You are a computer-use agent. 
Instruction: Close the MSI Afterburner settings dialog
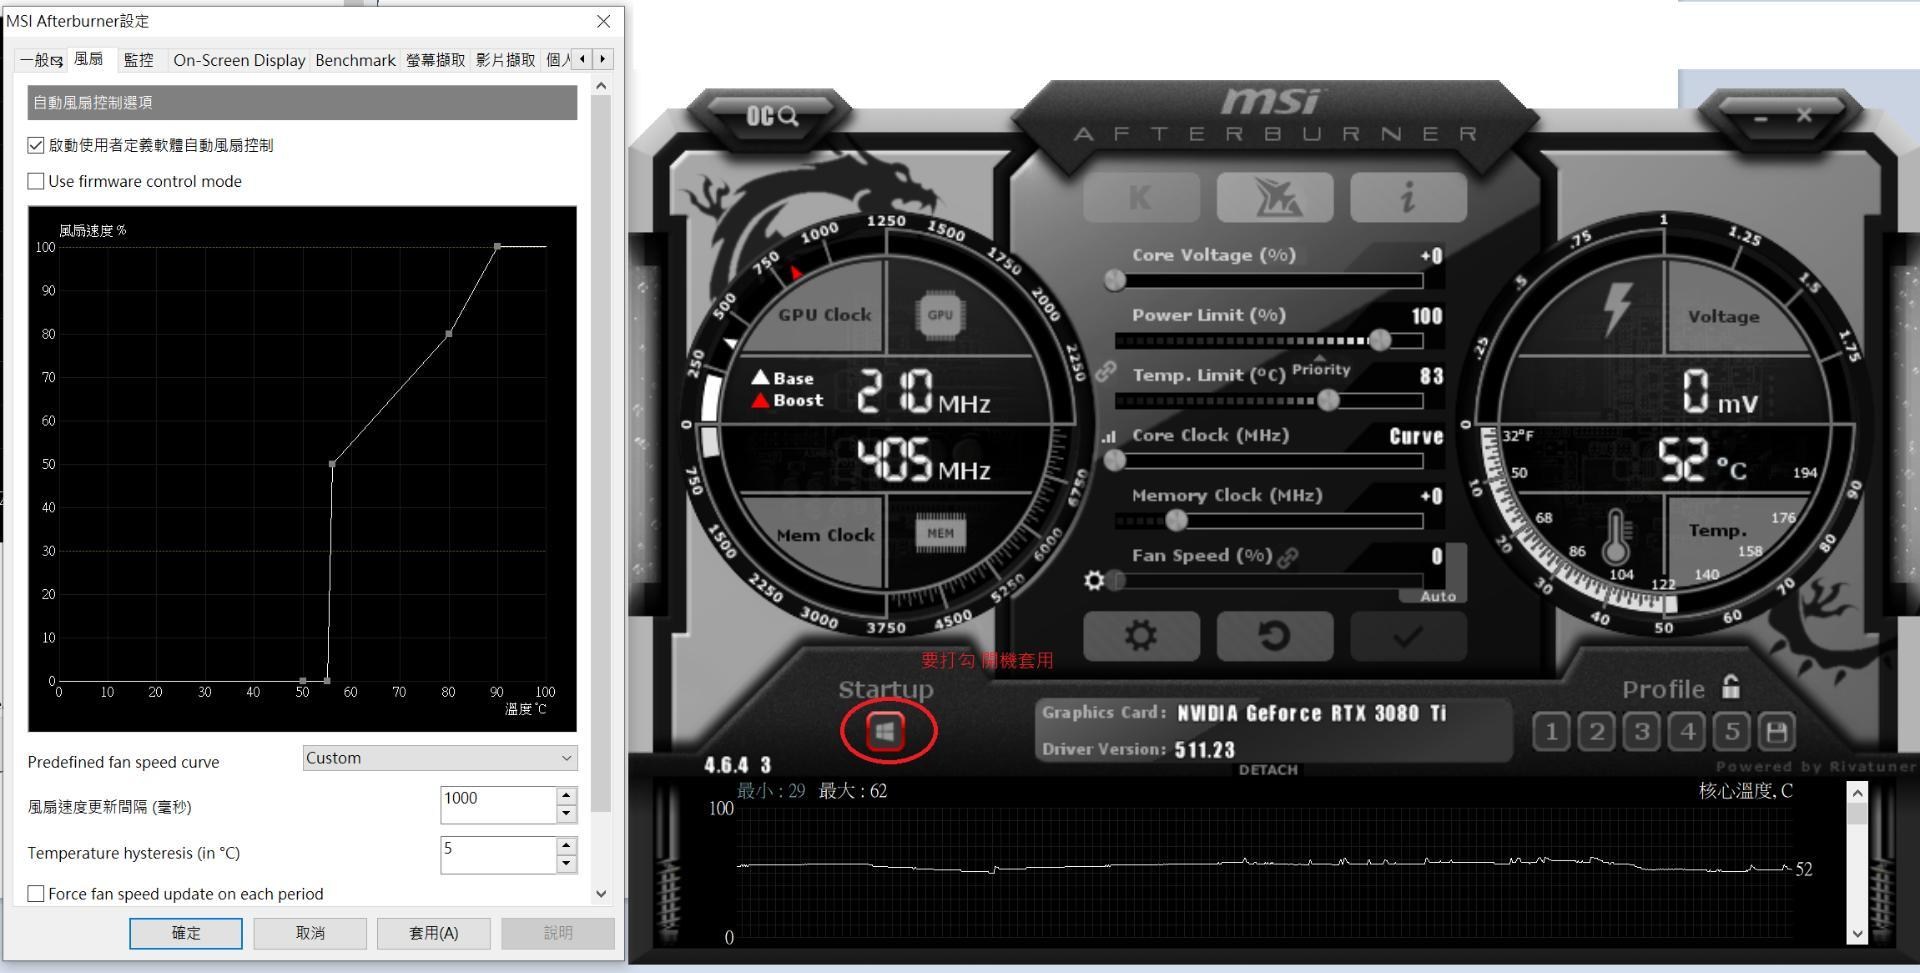(603, 21)
